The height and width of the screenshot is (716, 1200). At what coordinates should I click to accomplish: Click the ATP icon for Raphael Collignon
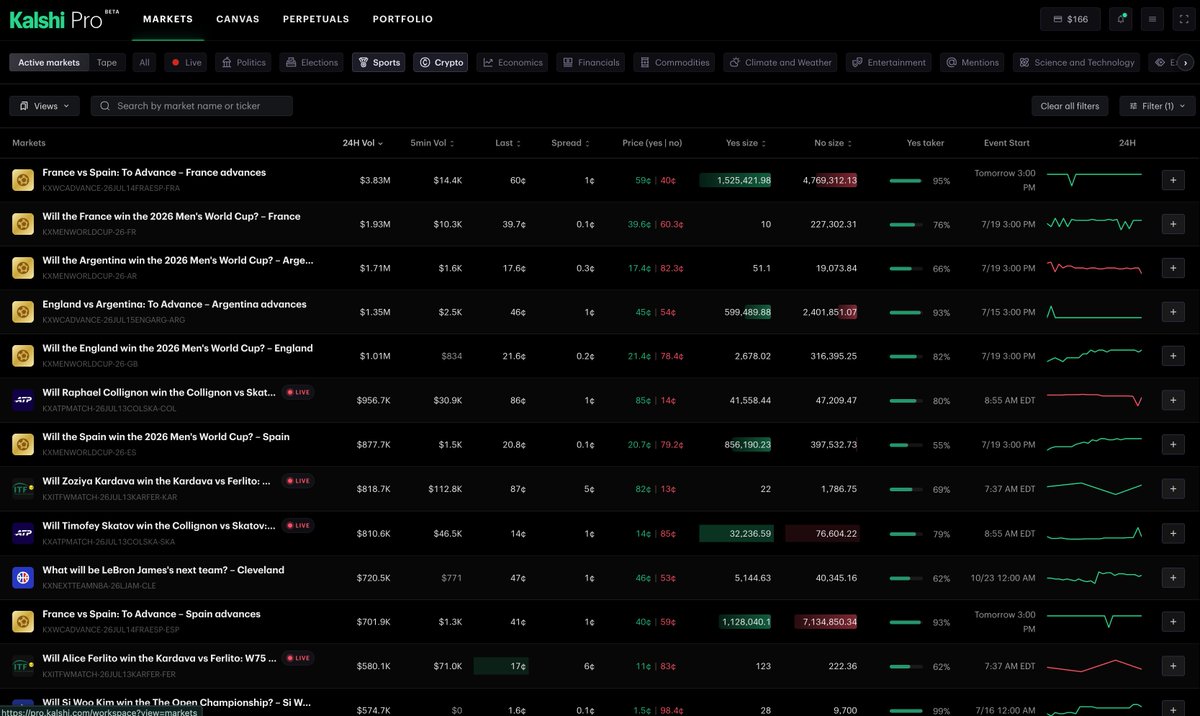click(23, 400)
